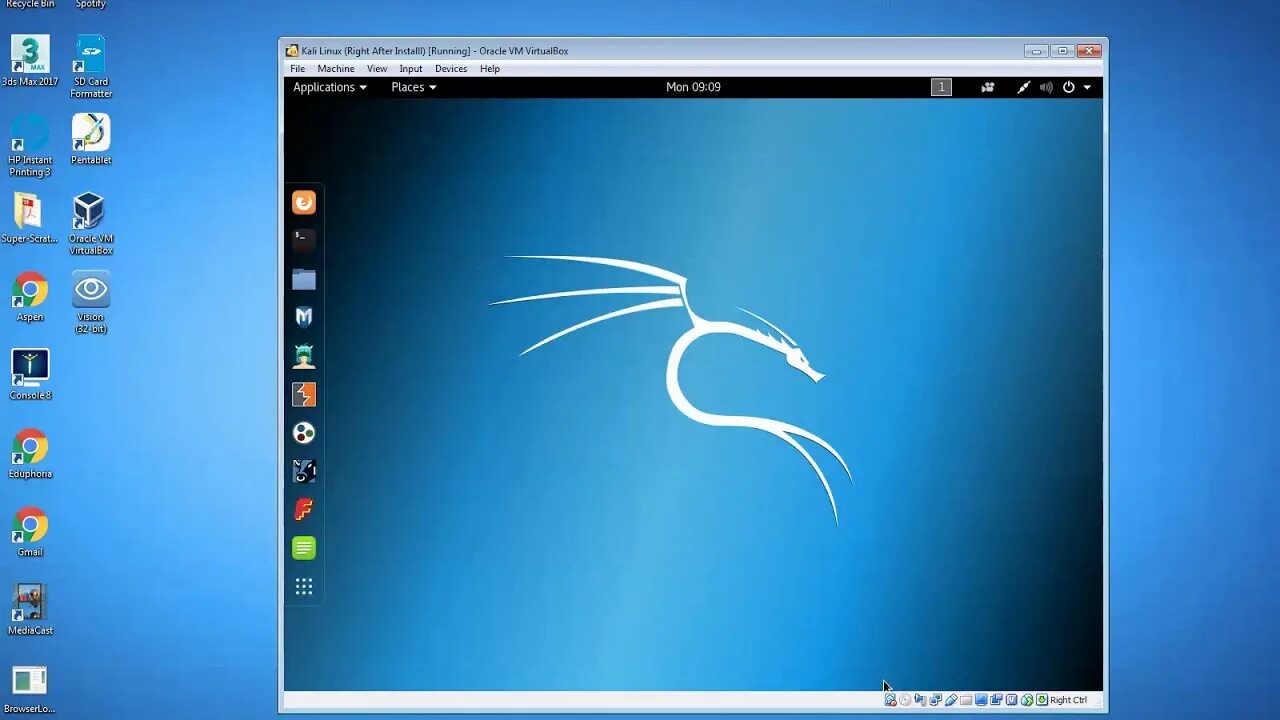Launch Metasploit Framework from the dock
Image resolution: width=1280 pixels, height=720 pixels.
click(x=304, y=317)
